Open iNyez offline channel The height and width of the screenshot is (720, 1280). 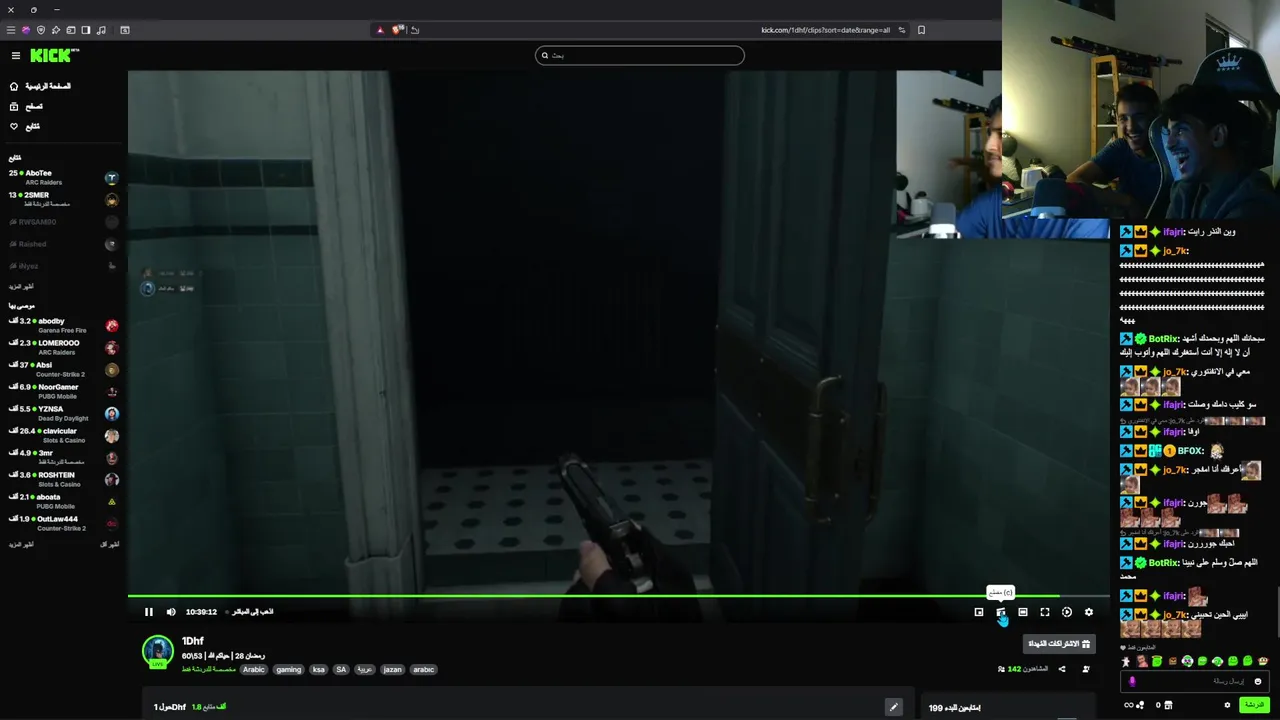(64, 266)
